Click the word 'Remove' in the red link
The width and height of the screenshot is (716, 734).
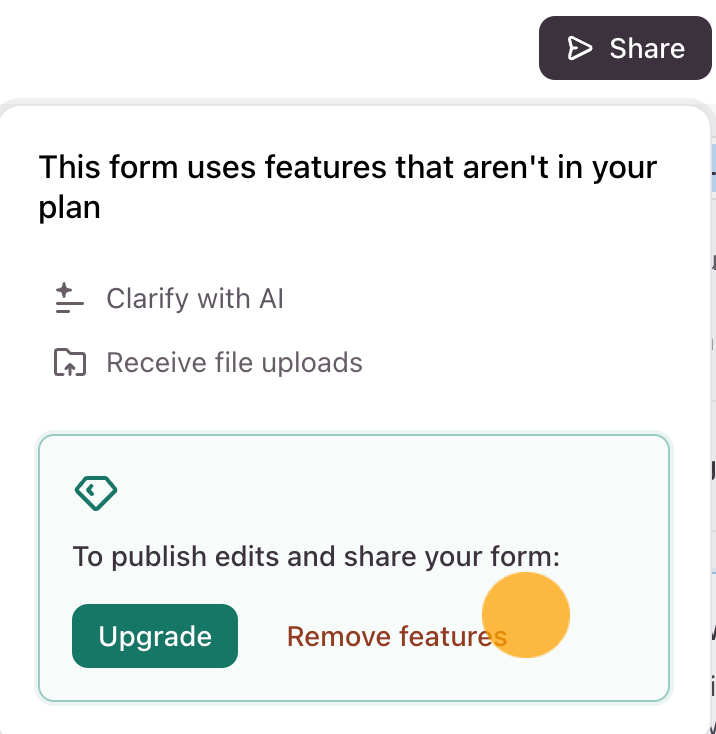[x=338, y=637]
